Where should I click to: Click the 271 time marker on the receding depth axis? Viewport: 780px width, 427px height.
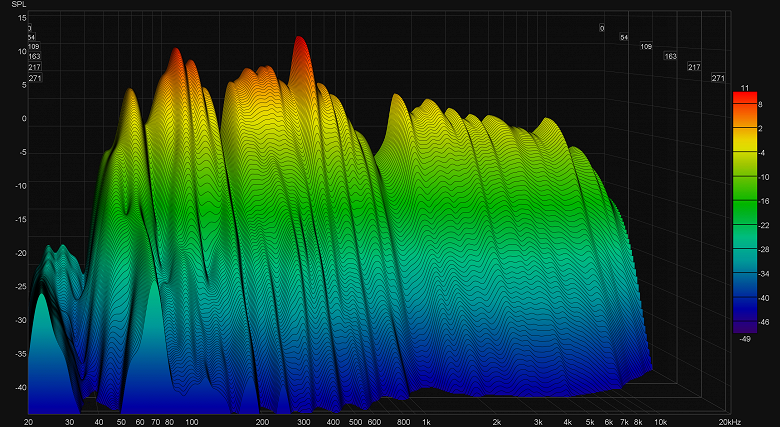click(x=718, y=78)
